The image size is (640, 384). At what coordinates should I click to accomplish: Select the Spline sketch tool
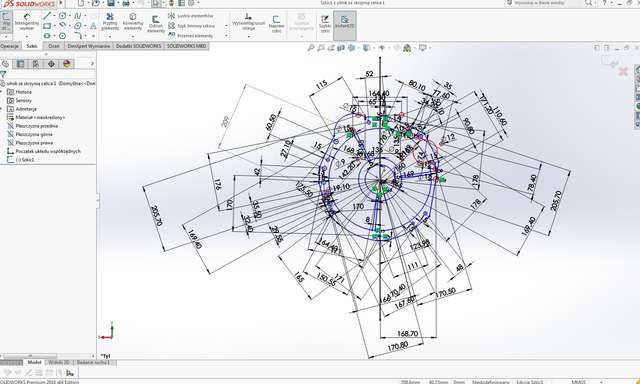tap(78, 16)
